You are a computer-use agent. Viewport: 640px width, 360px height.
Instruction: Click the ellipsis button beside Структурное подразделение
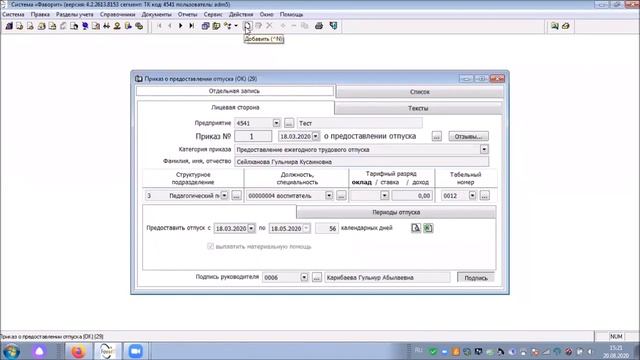click(x=236, y=196)
